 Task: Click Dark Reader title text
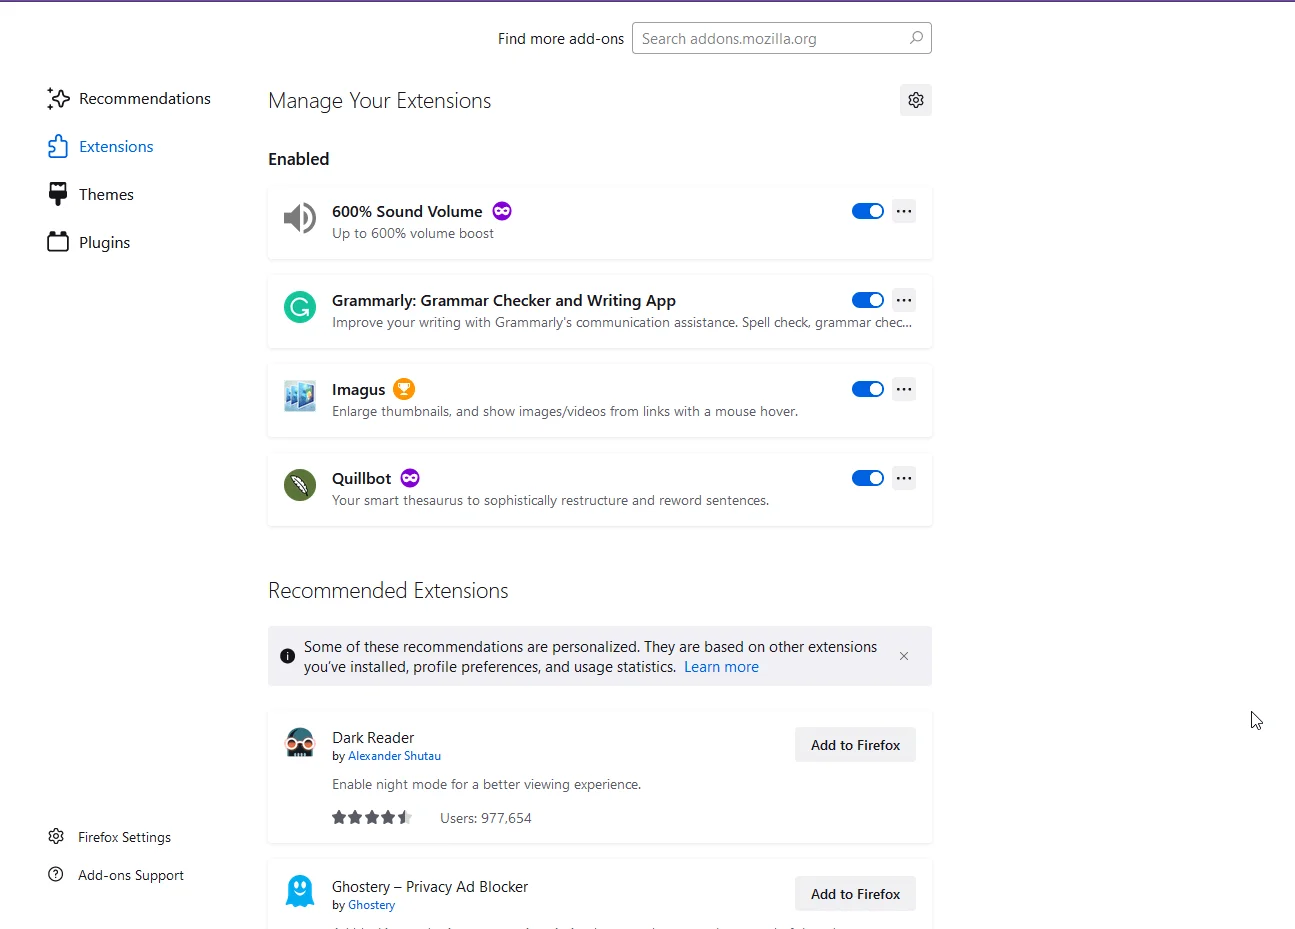coord(373,737)
